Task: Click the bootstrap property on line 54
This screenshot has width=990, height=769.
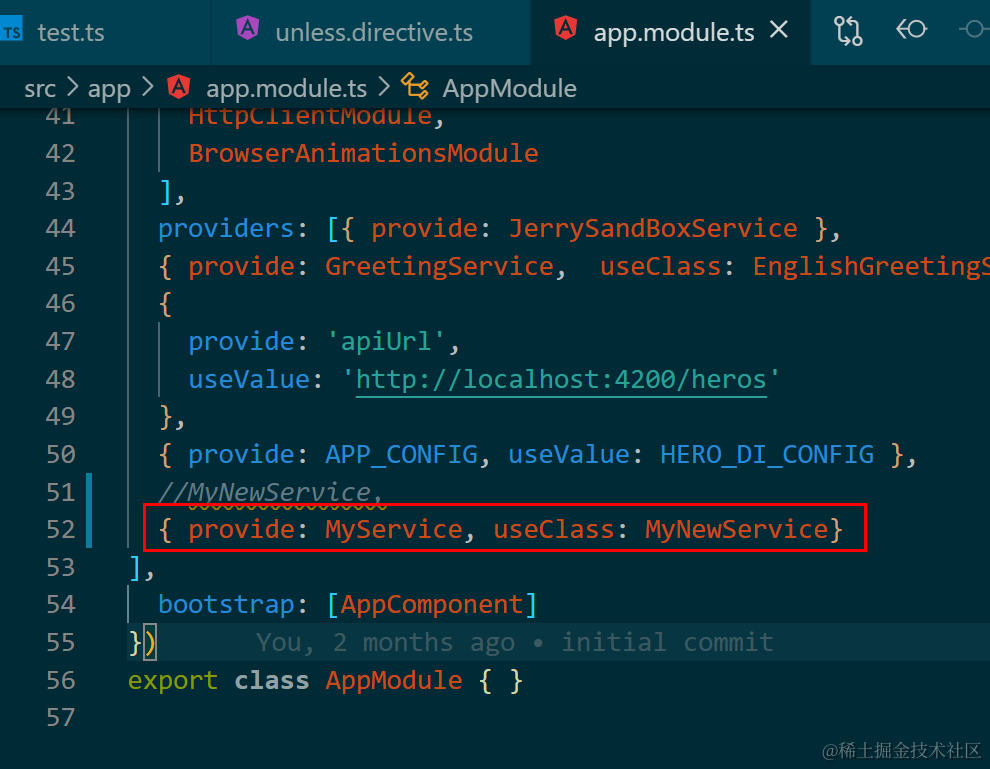Action: point(226,605)
